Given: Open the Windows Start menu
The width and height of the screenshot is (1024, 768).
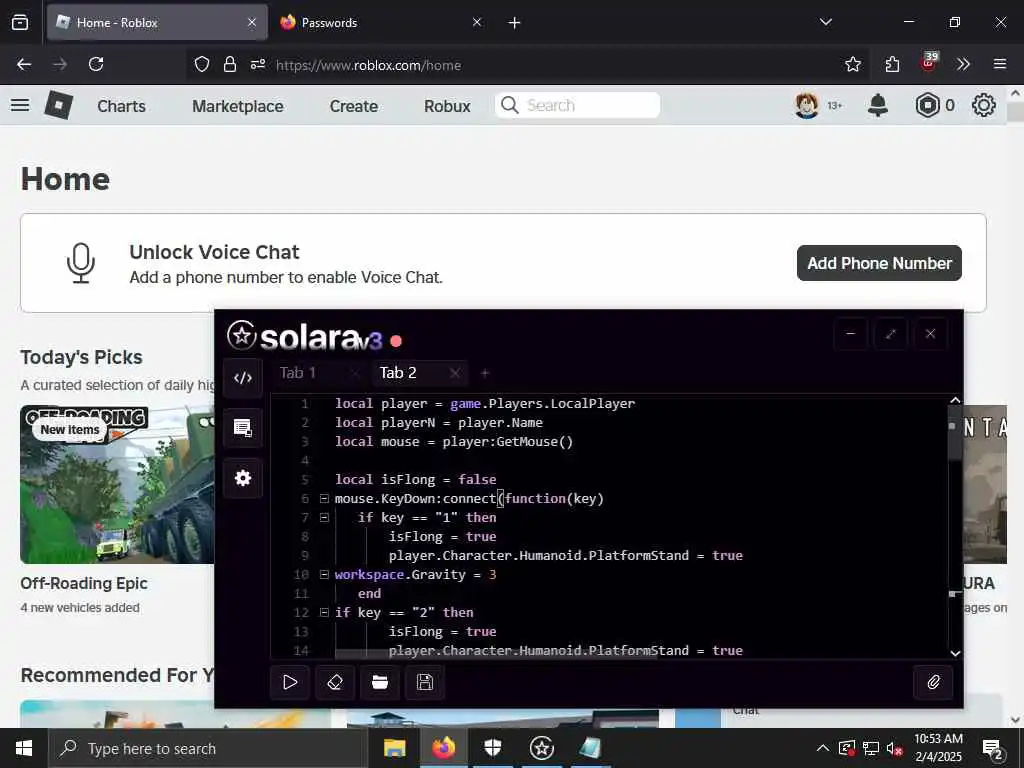Looking at the screenshot, I should 24,748.
